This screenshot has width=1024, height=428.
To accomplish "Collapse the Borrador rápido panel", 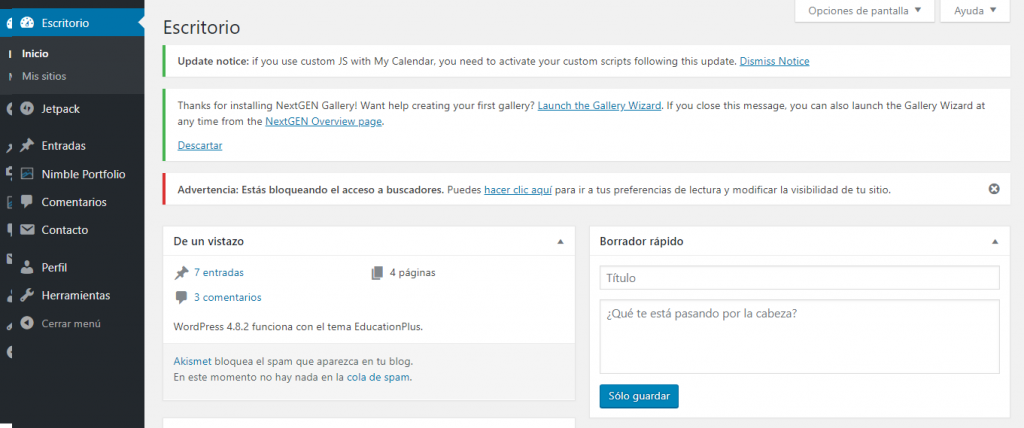I will click(995, 242).
